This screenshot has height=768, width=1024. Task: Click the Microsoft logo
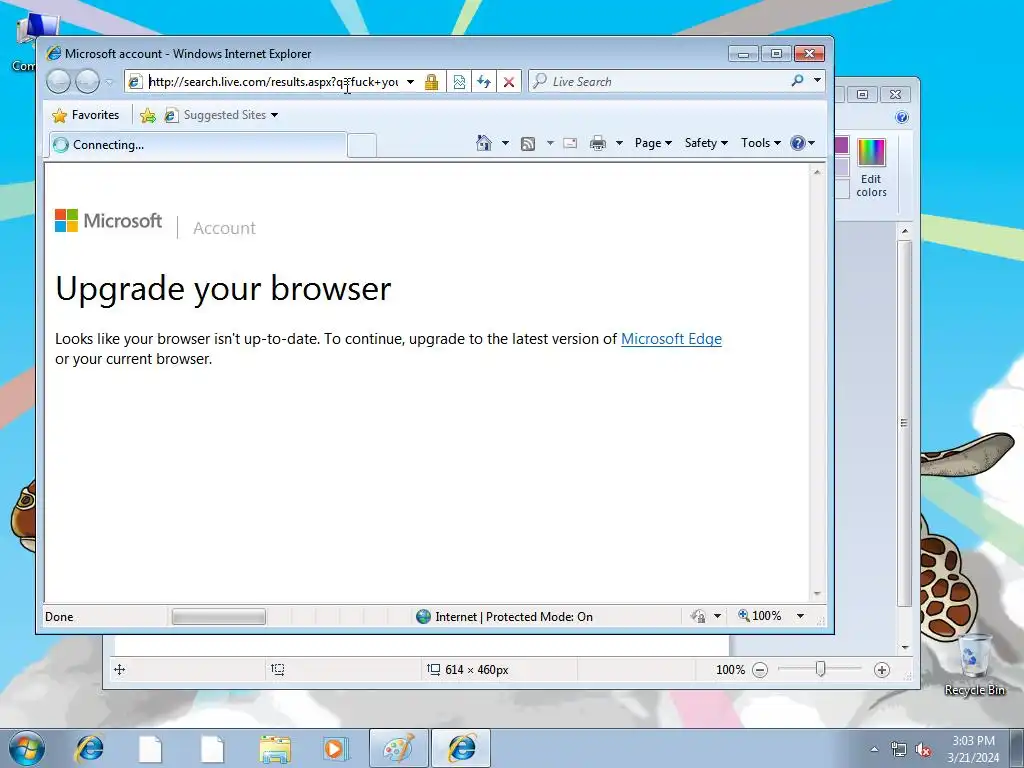(108, 221)
